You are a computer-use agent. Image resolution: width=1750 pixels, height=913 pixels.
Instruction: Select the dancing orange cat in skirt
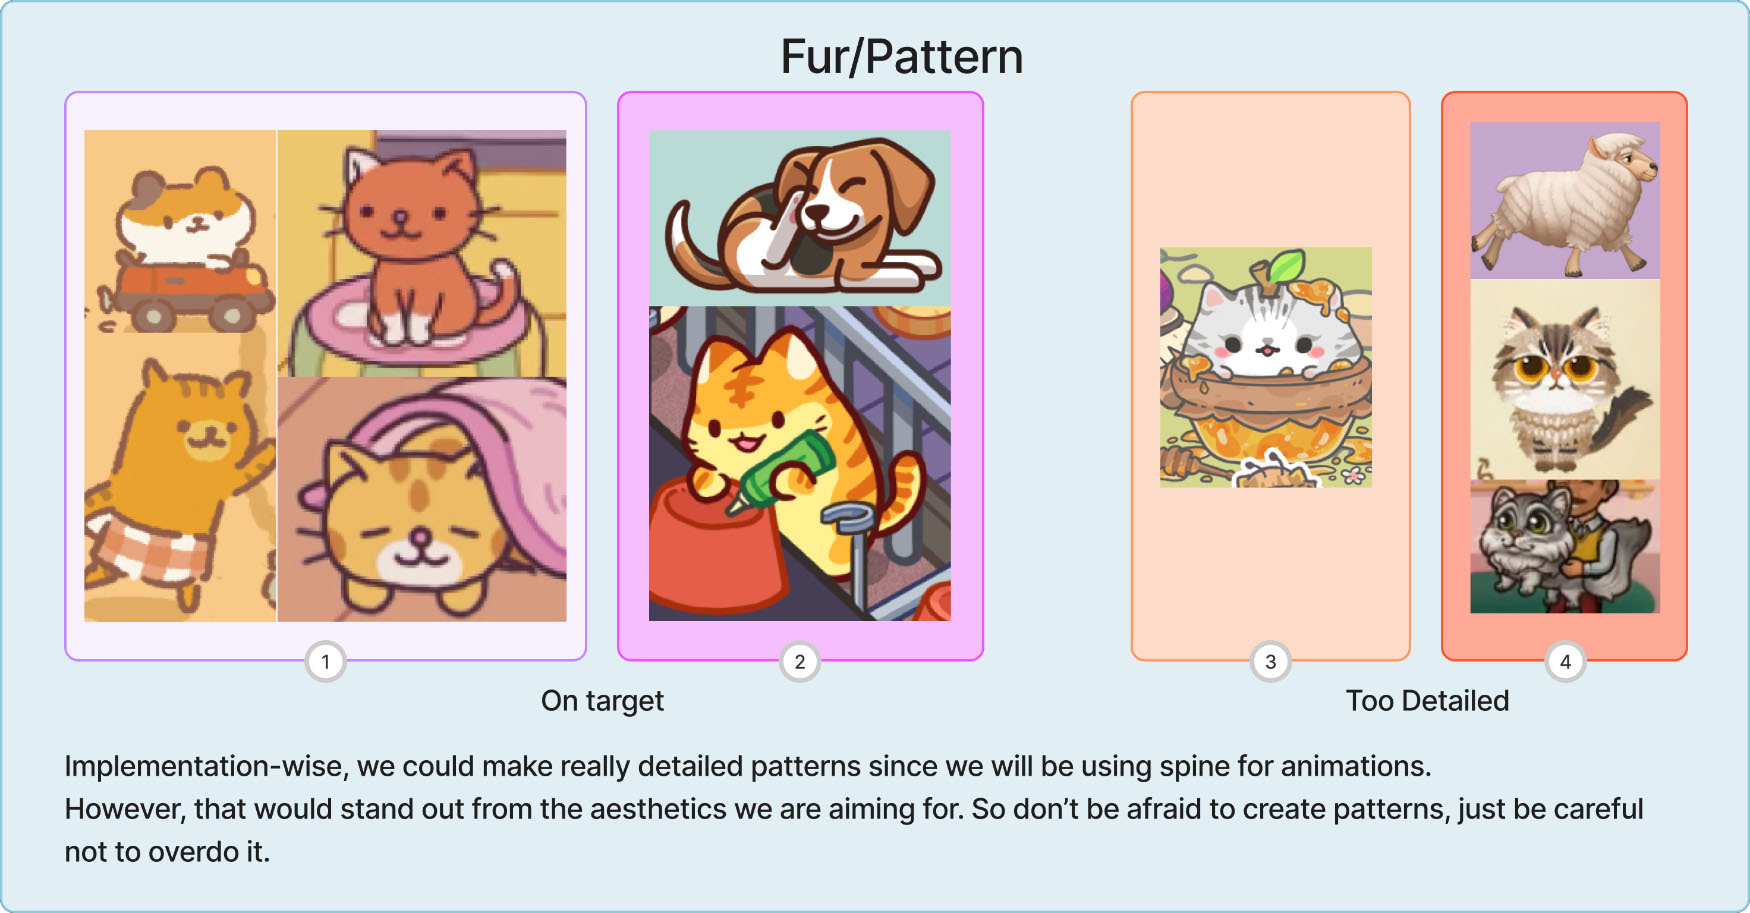[x=180, y=482]
